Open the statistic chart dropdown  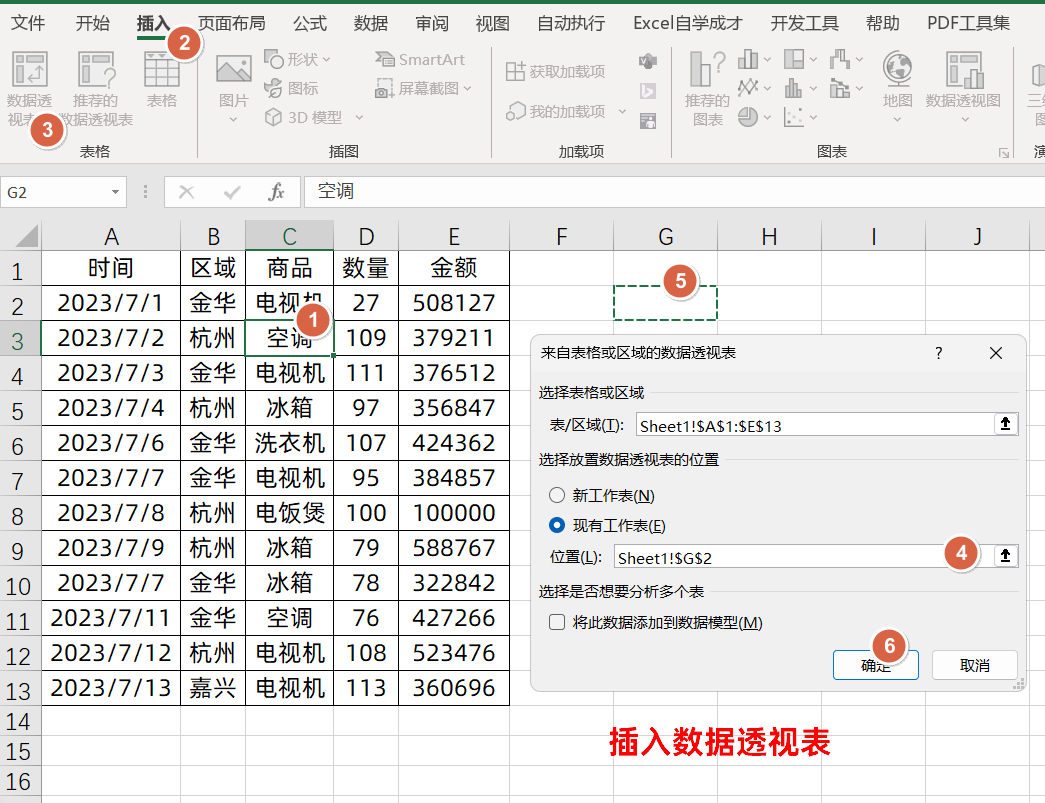[x=813, y=88]
